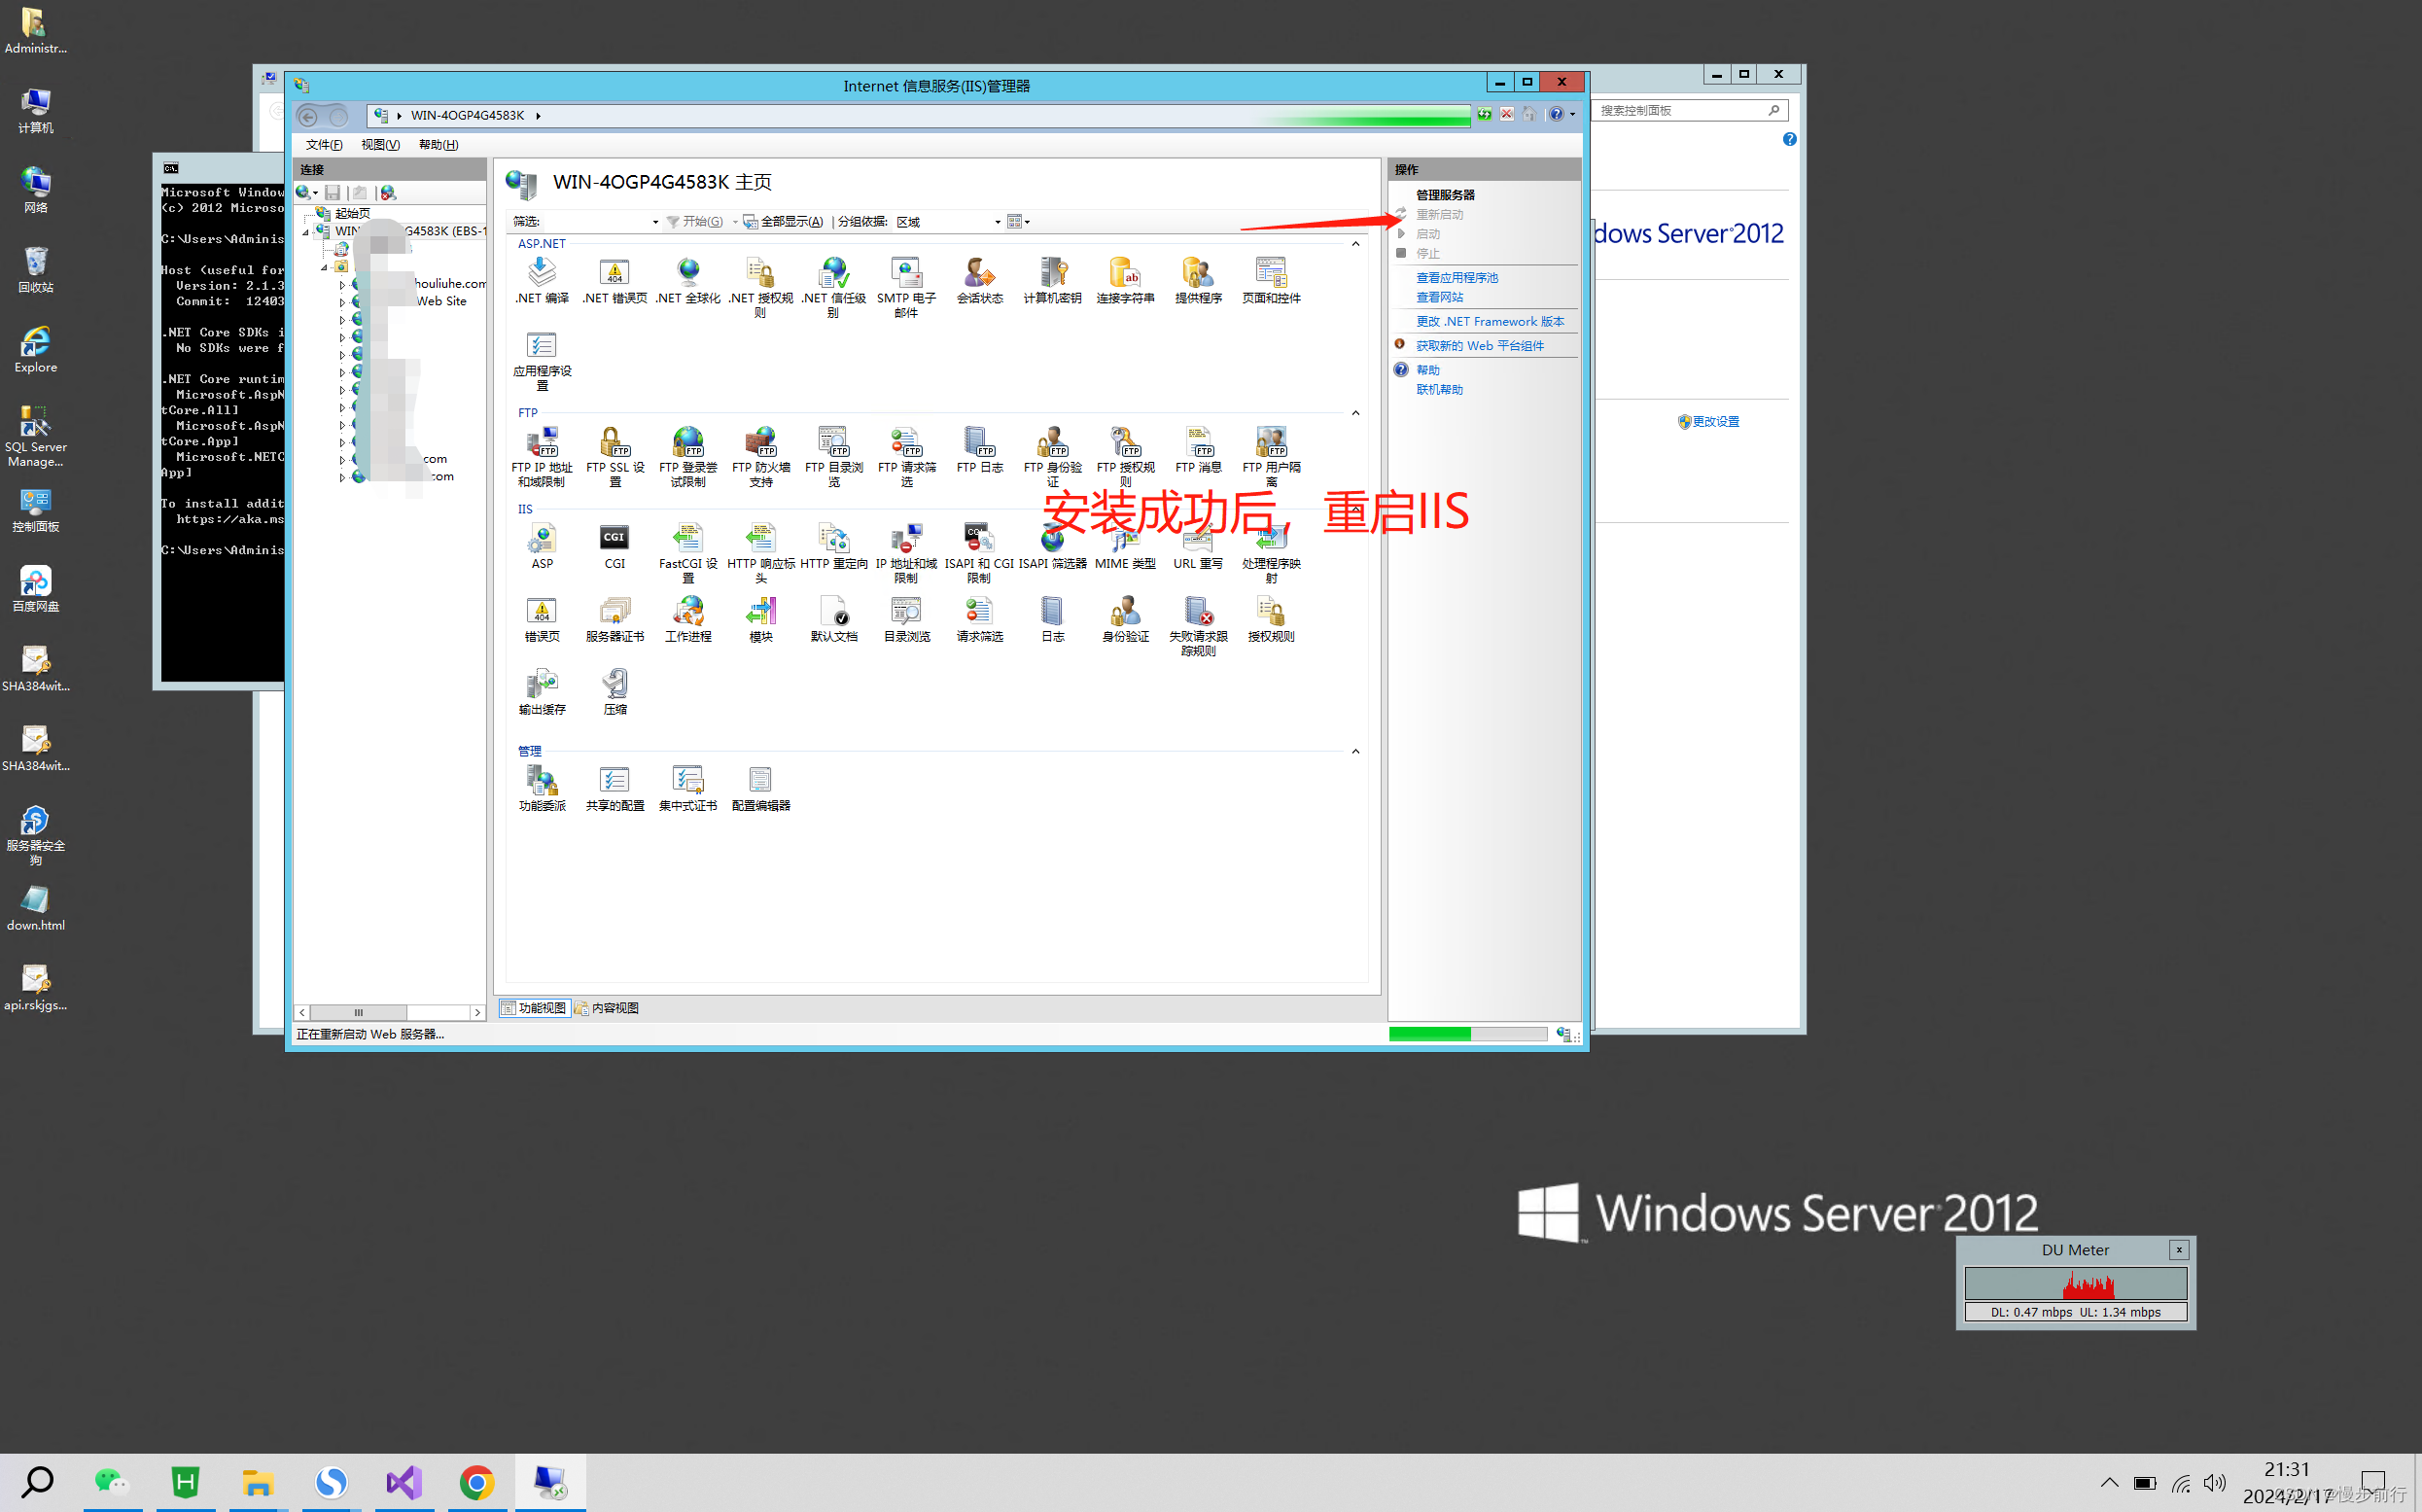Open the 视图(V) menu
This screenshot has height=1512, width=2422.
click(379, 144)
